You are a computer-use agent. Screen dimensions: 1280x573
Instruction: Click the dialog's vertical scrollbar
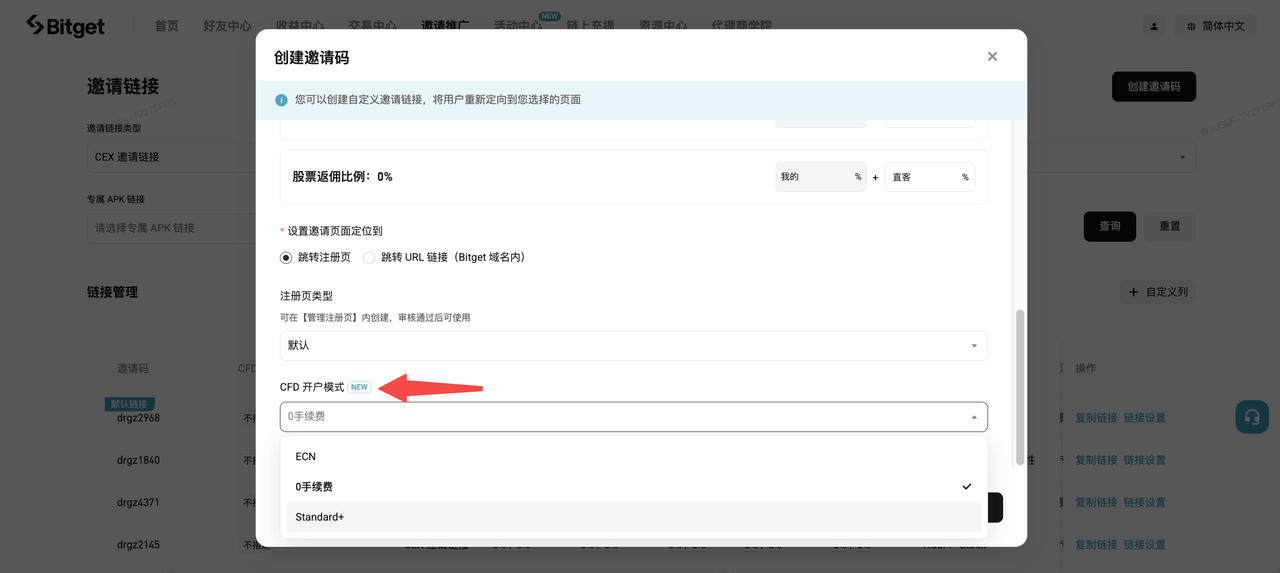pyautogui.click(x=1020, y=387)
